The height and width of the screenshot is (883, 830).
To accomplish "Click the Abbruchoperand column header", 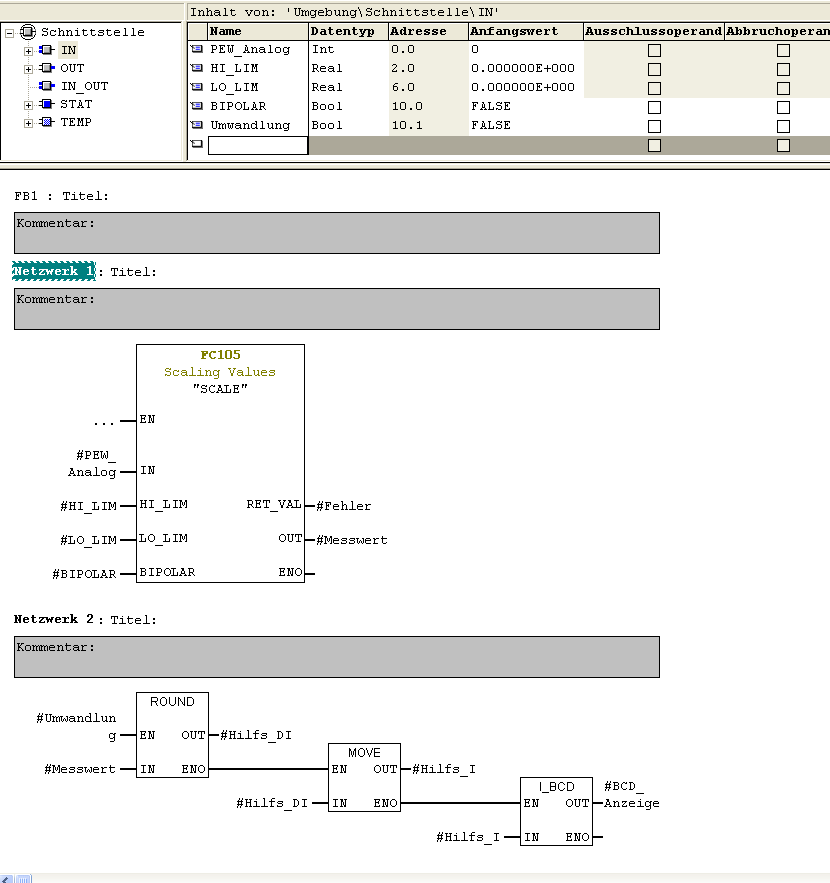I will [x=777, y=32].
